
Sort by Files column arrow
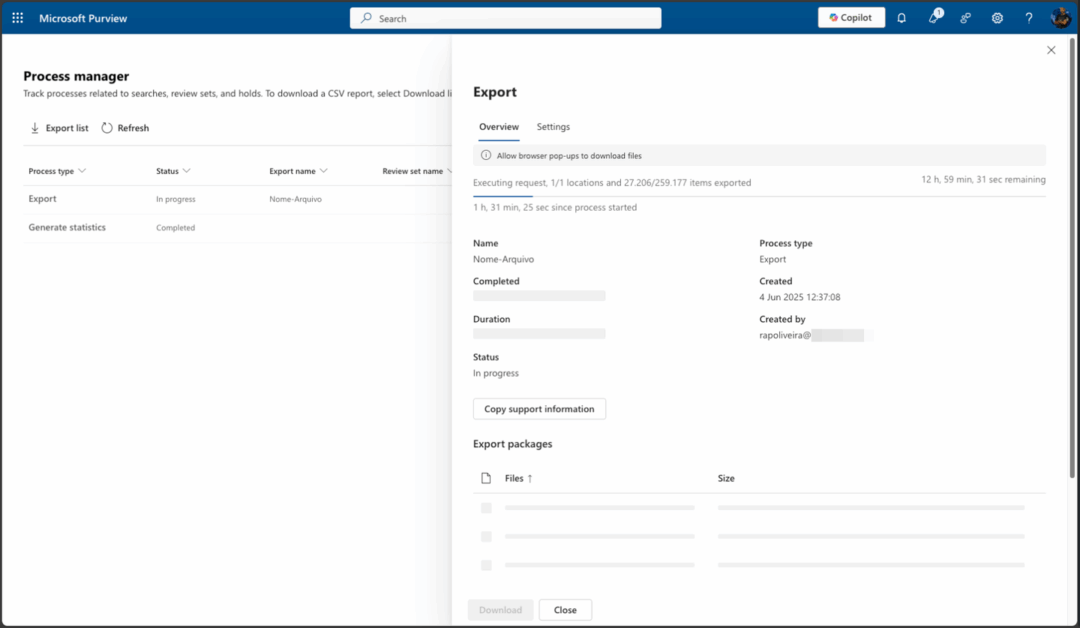pos(530,479)
